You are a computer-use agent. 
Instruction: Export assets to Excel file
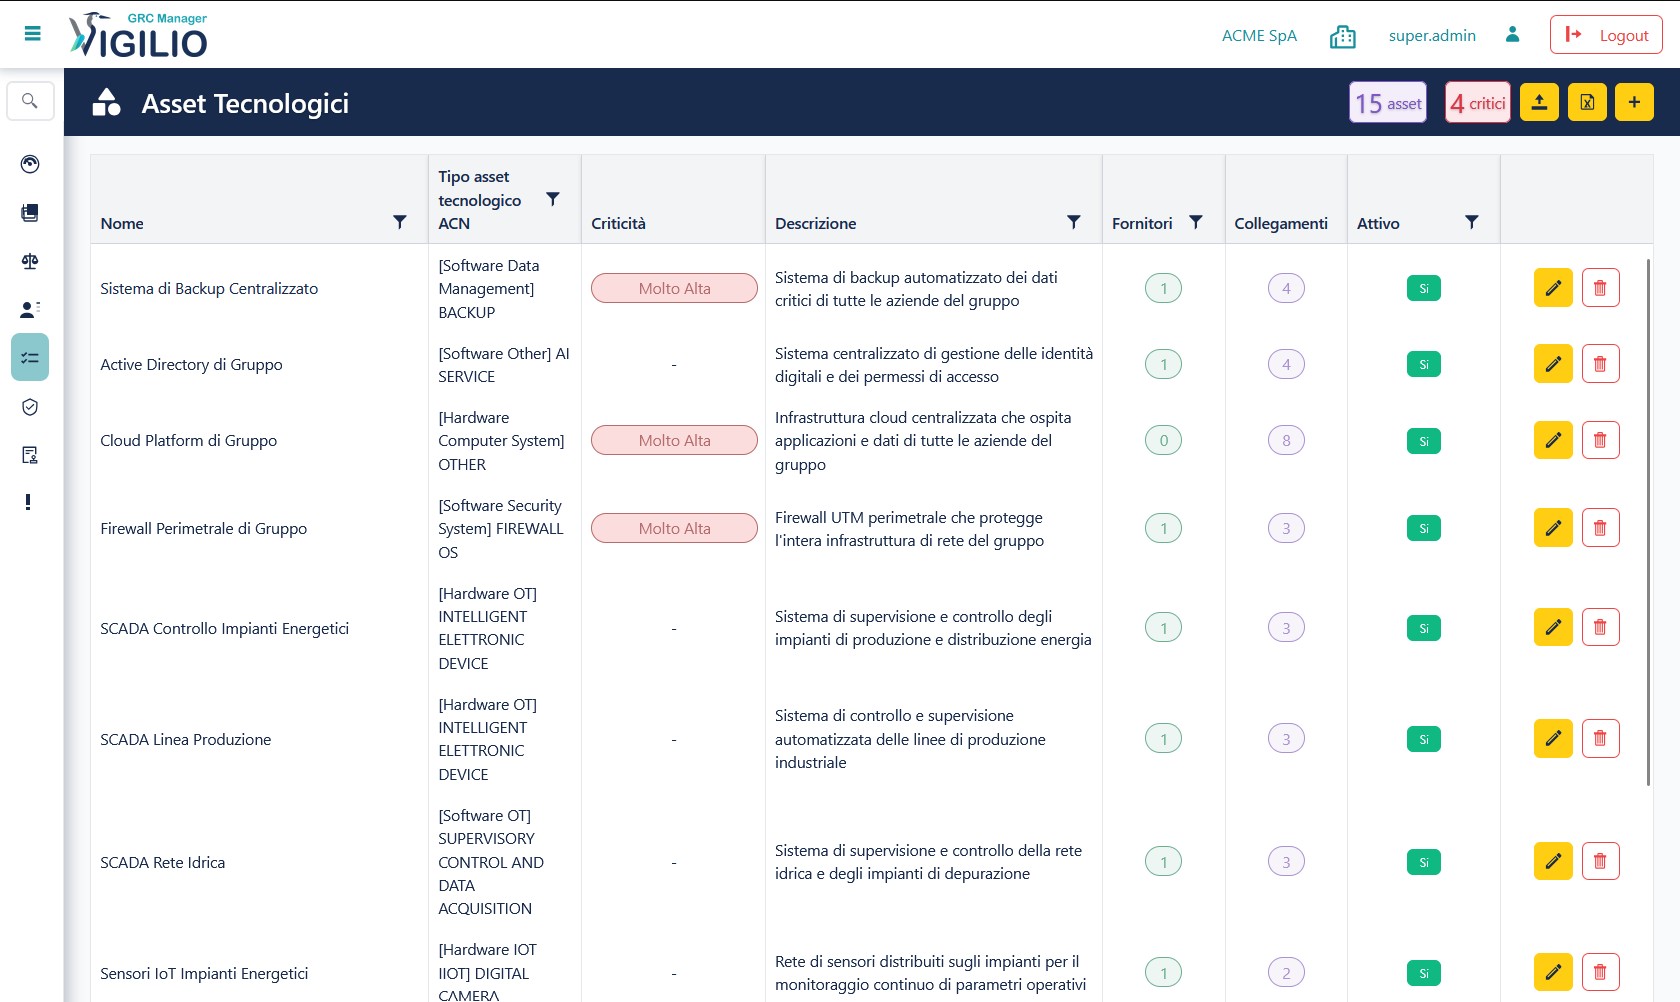1587,102
